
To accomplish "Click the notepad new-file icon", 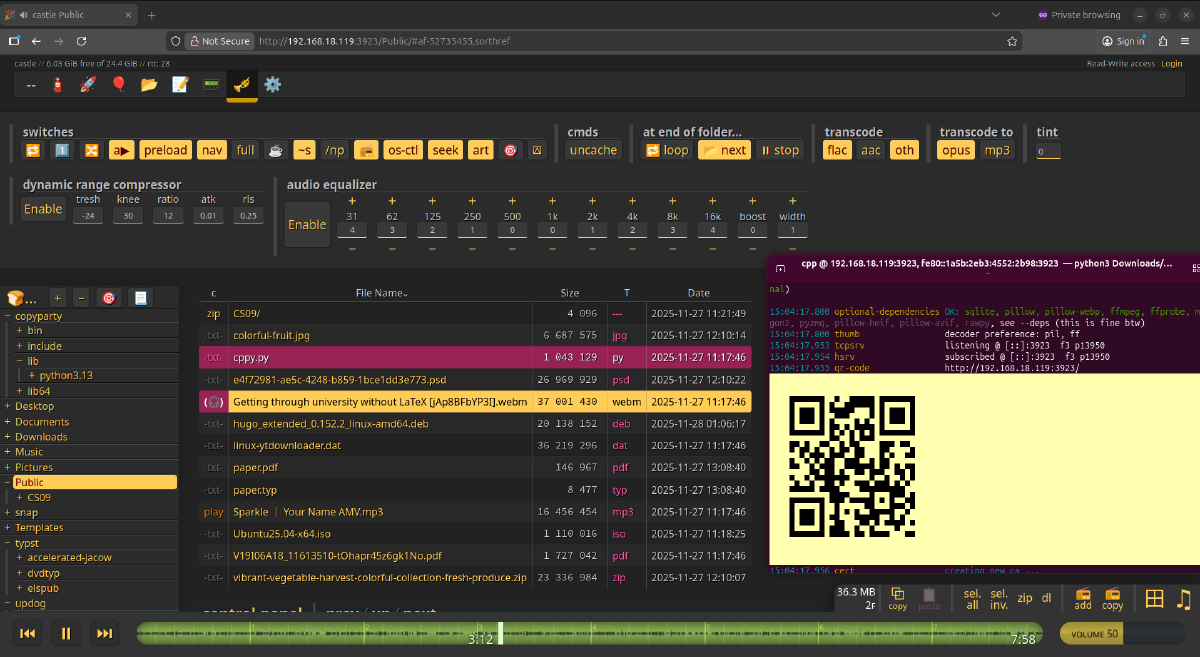I will (180, 85).
